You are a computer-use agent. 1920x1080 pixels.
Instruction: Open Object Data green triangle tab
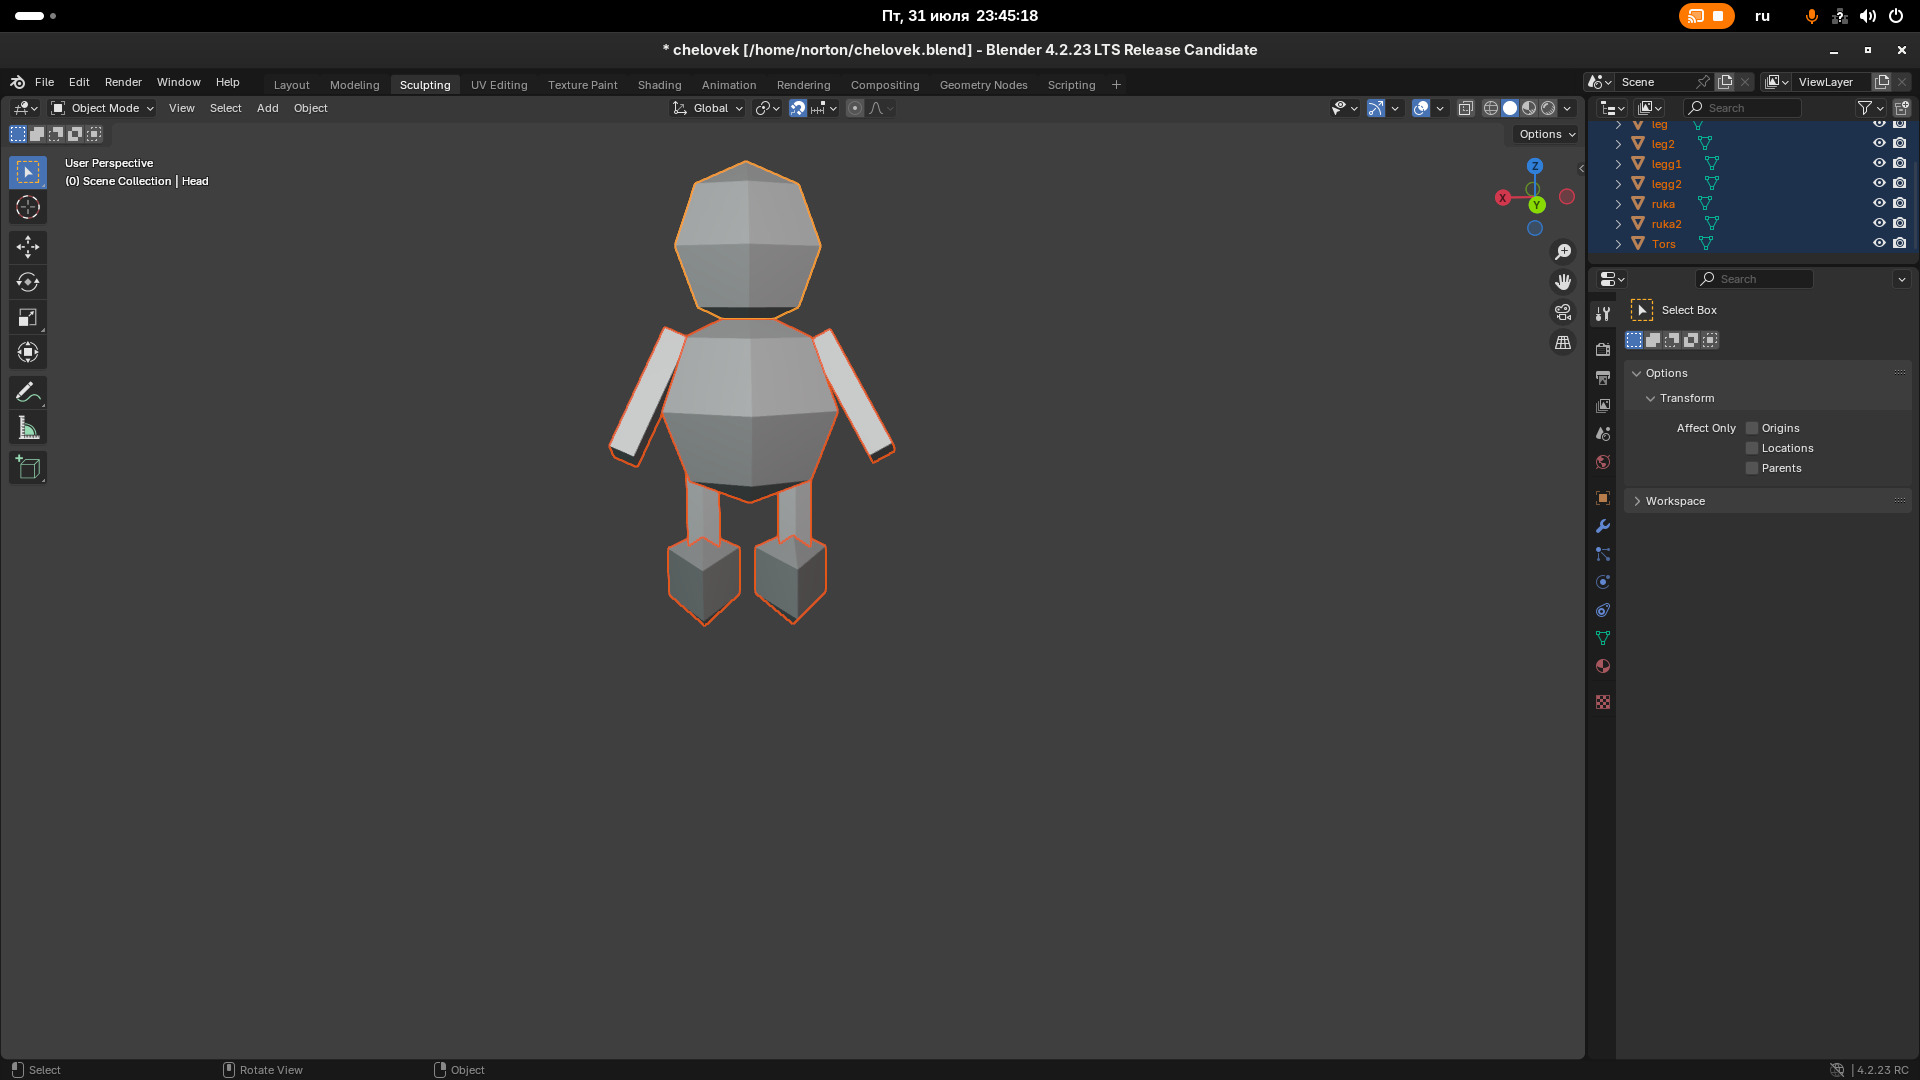[1603, 637]
